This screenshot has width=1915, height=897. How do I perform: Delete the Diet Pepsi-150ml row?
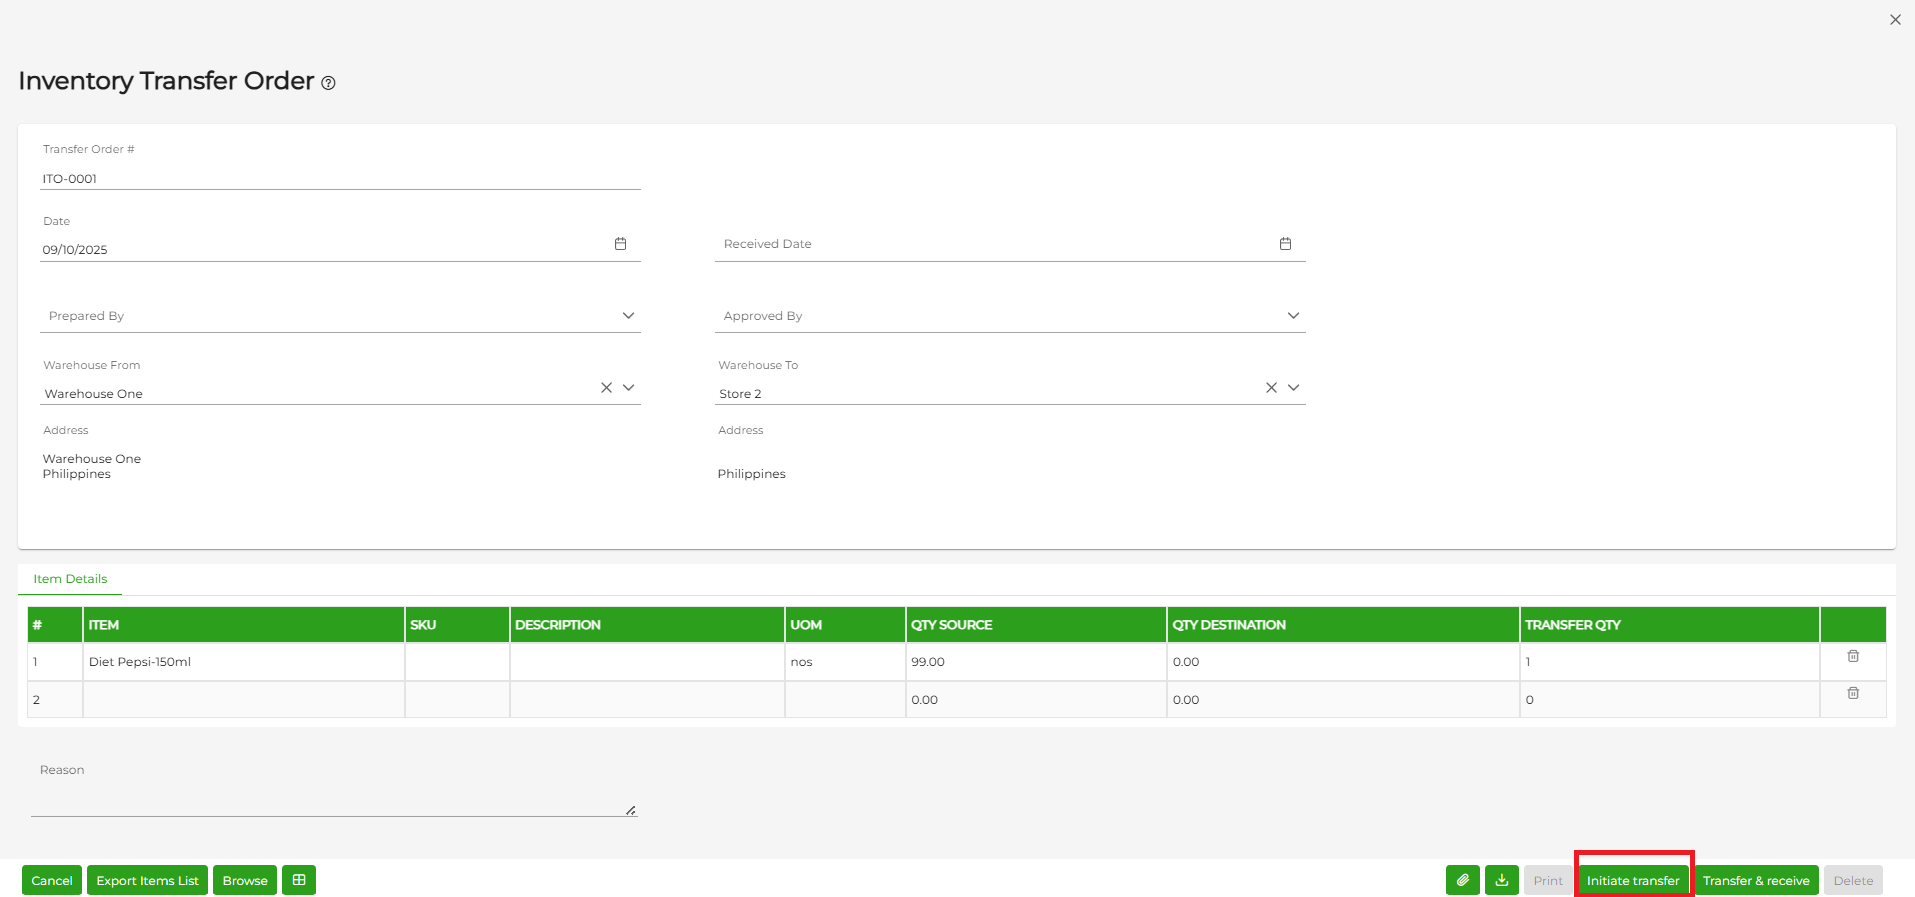click(x=1853, y=656)
